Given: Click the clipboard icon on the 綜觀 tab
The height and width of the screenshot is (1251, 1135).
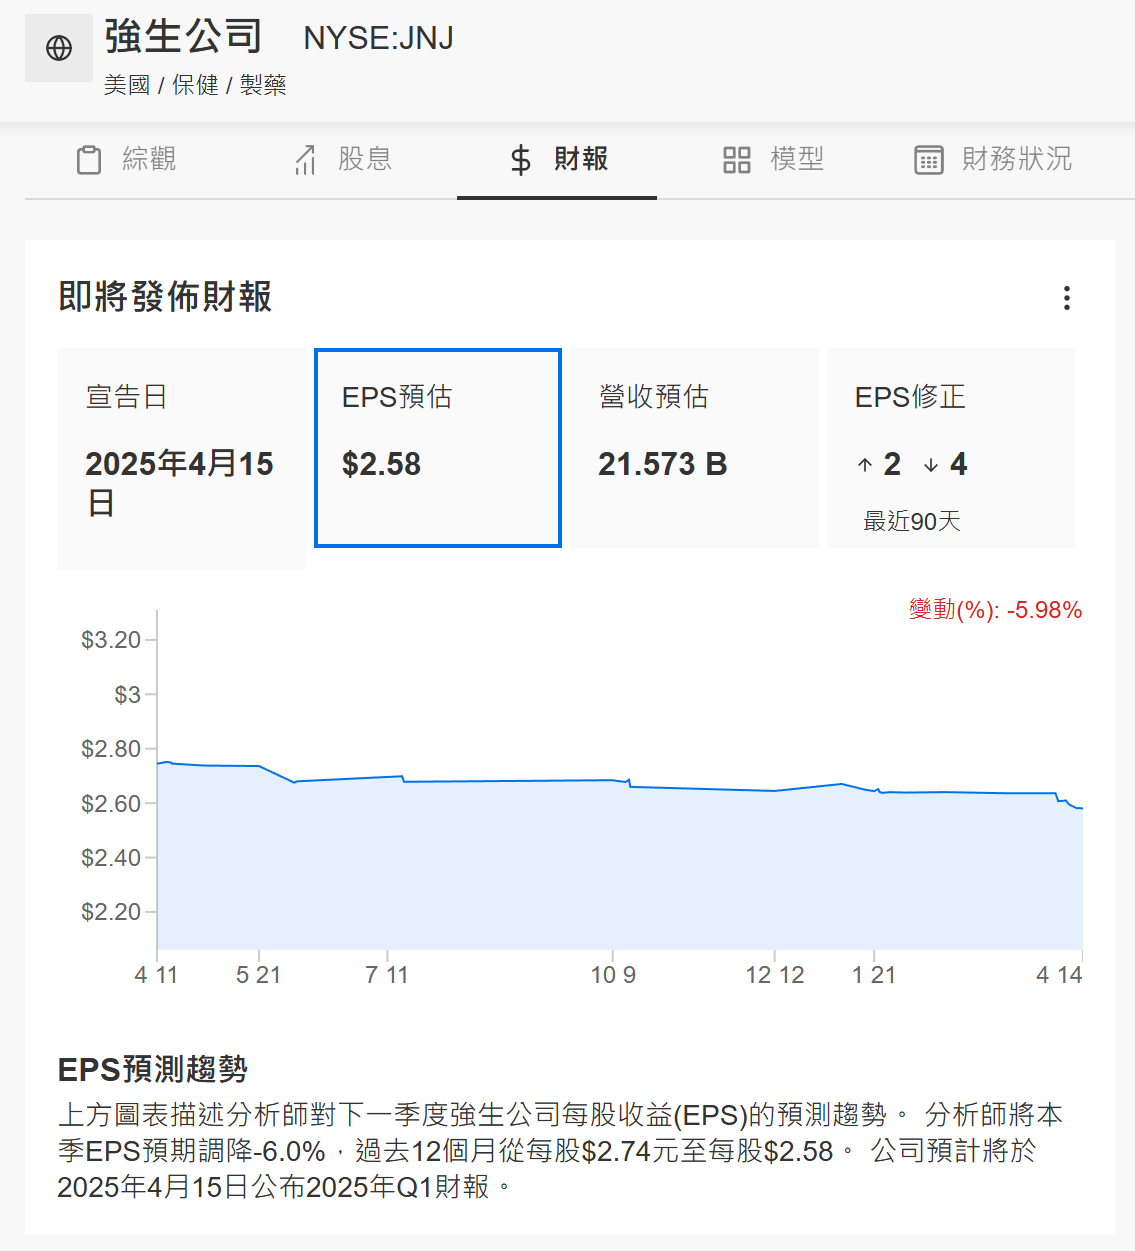Looking at the screenshot, I should point(89,160).
